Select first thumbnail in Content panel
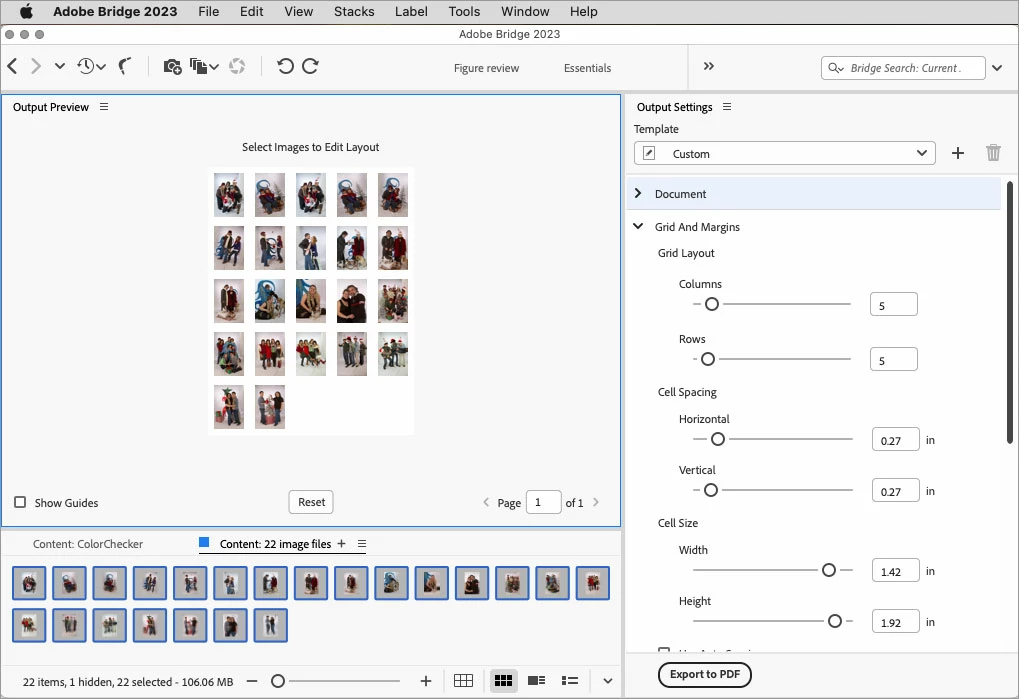The width and height of the screenshot is (1019, 699). [29, 583]
